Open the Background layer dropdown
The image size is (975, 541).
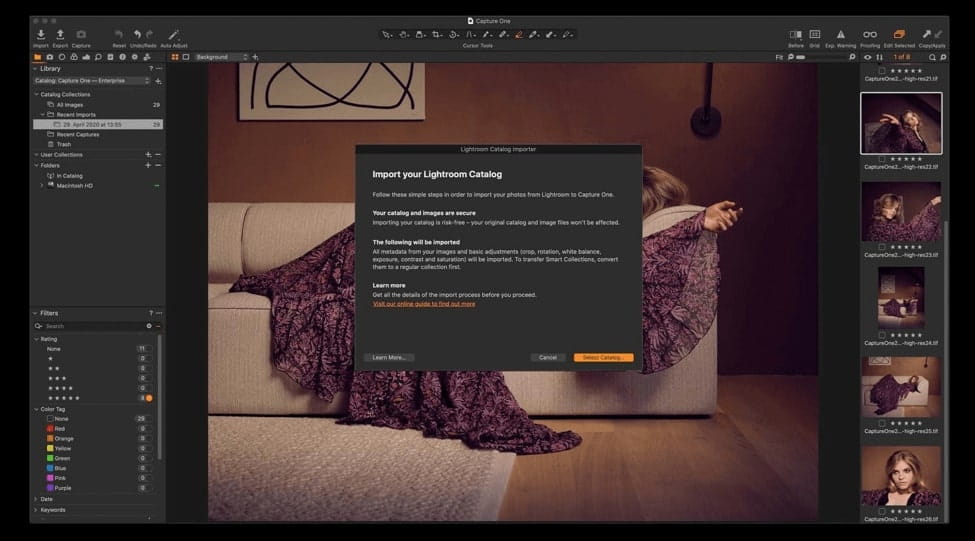click(x=221, y=57)
